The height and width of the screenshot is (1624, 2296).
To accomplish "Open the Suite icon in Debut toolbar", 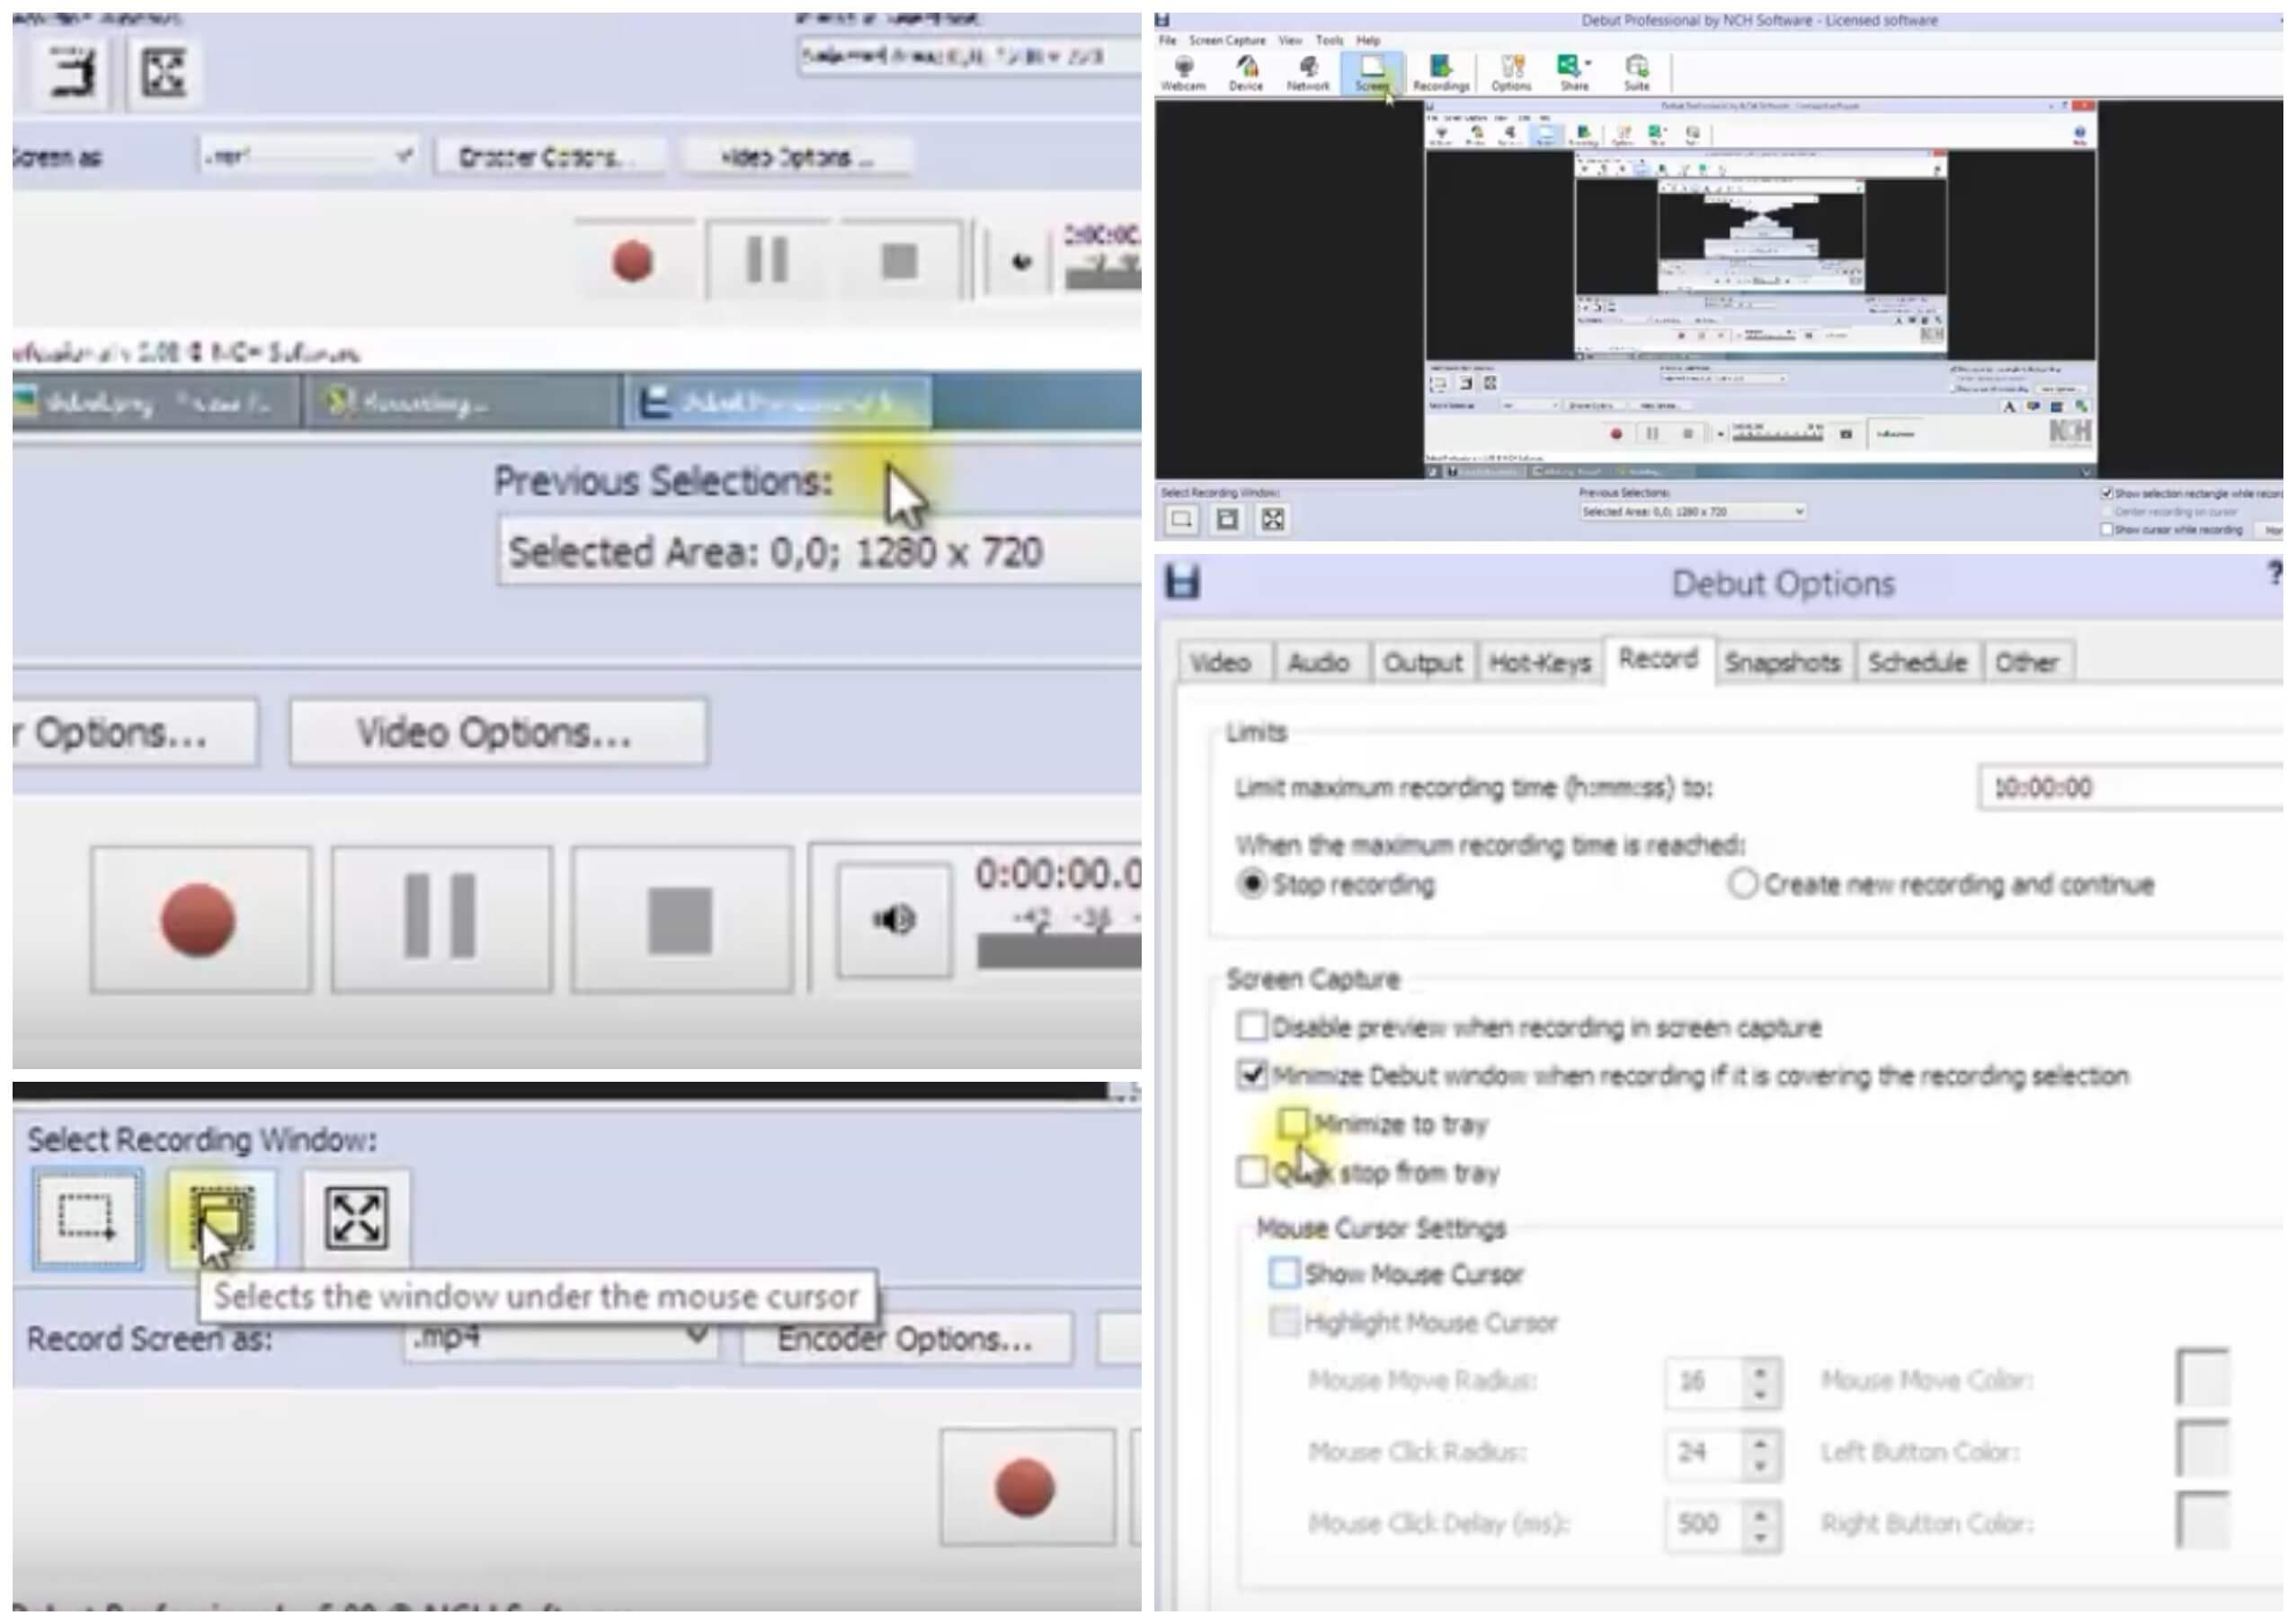I will (x=1637, y=73).
